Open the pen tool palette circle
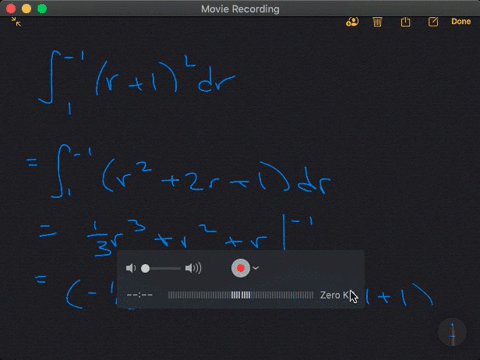 tap(452, 332)
